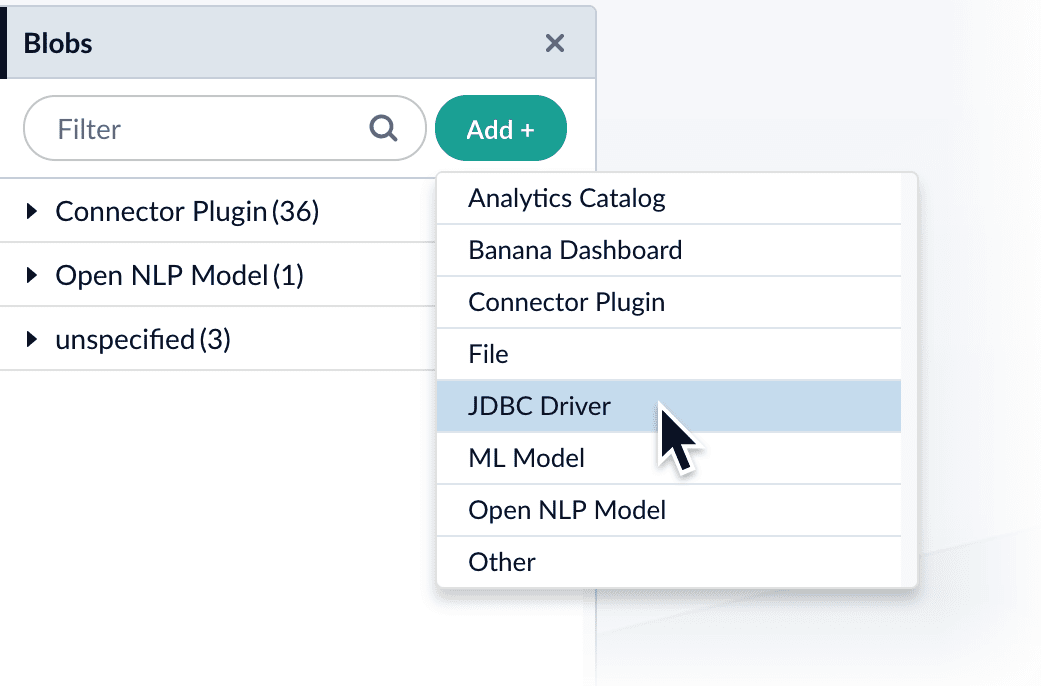Click the green Add + button
This screenshot has height=686, width=1041.
click(501, 128)
